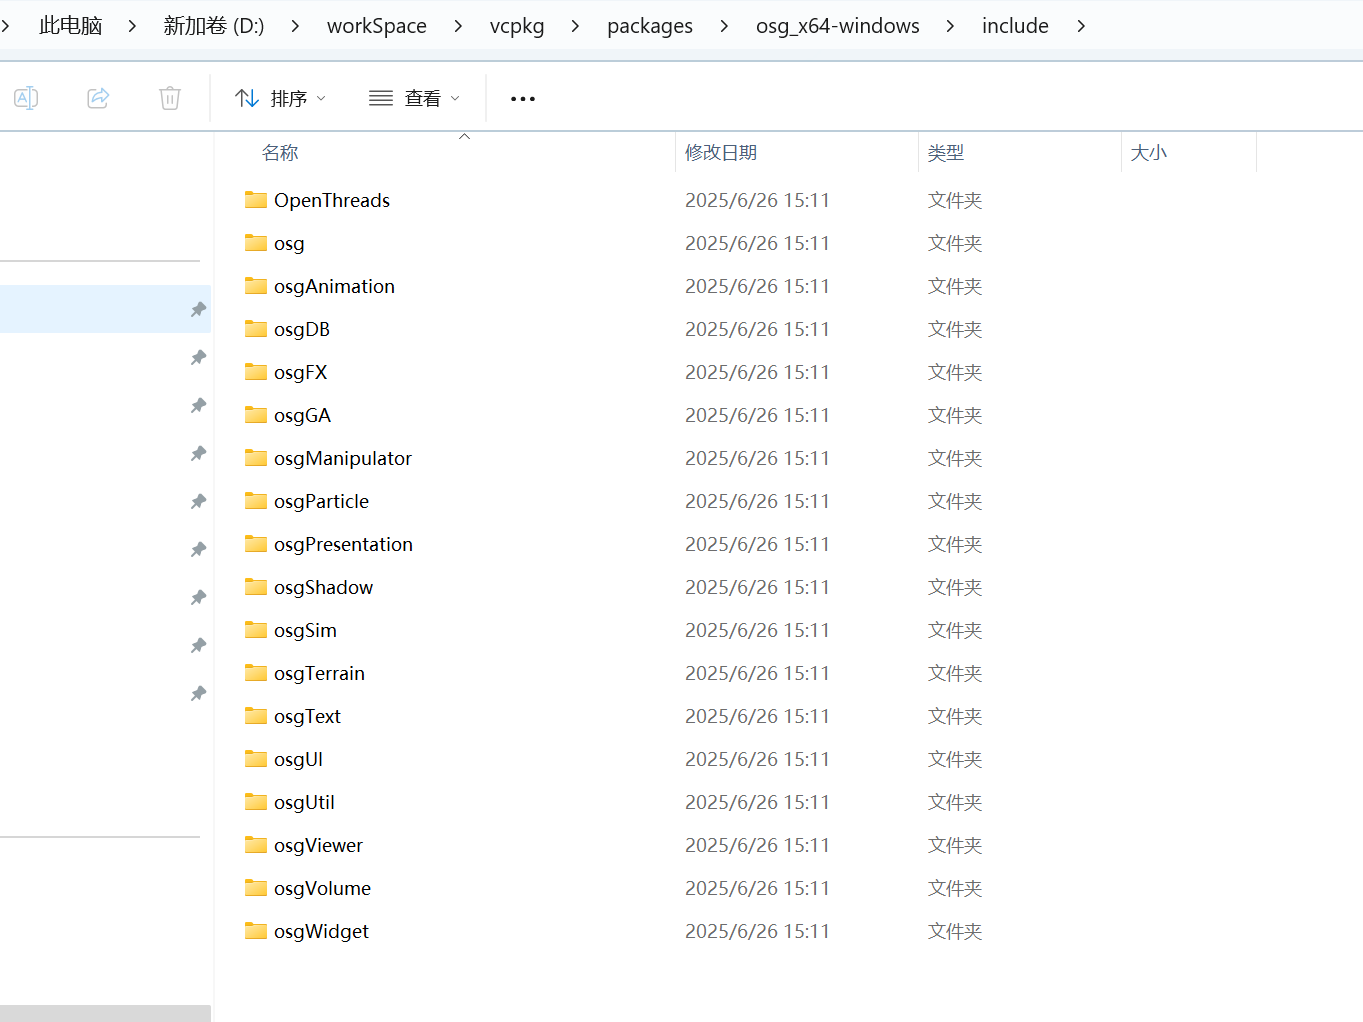This screenshot has width=1363, height=1022.
Task: Expand chevron after 此电脑 breadcrumb
Action: coord(132,26)
